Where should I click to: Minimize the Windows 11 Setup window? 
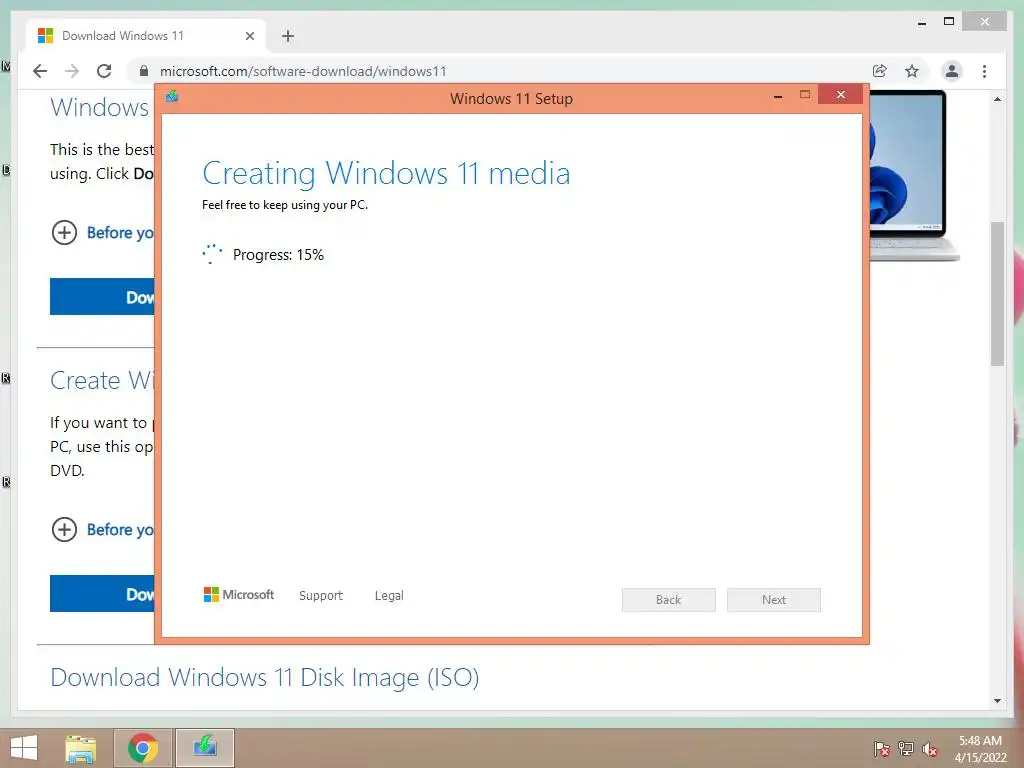[778, 96]
